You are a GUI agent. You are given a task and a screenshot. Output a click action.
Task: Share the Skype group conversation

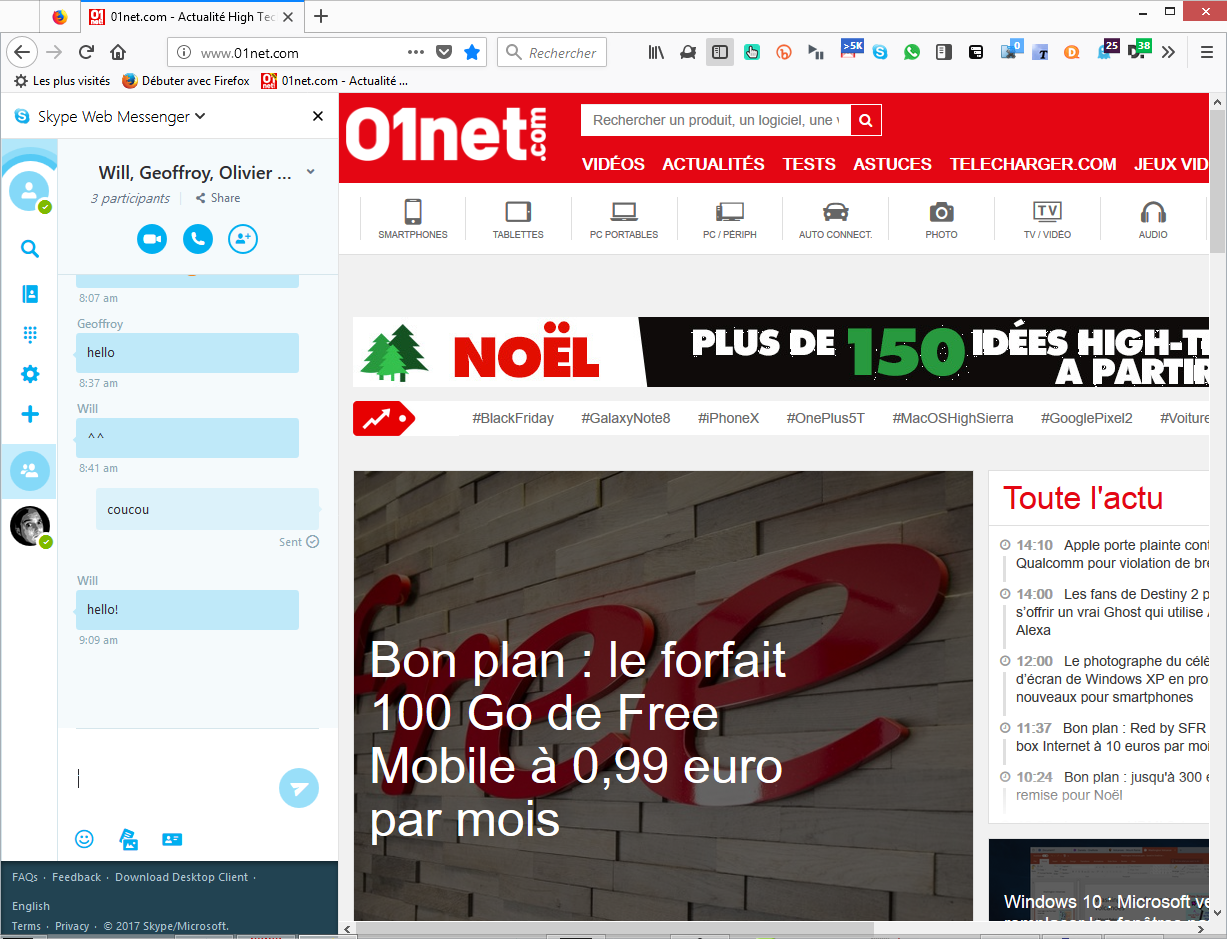pyautogui.click(x=218, y=198)
